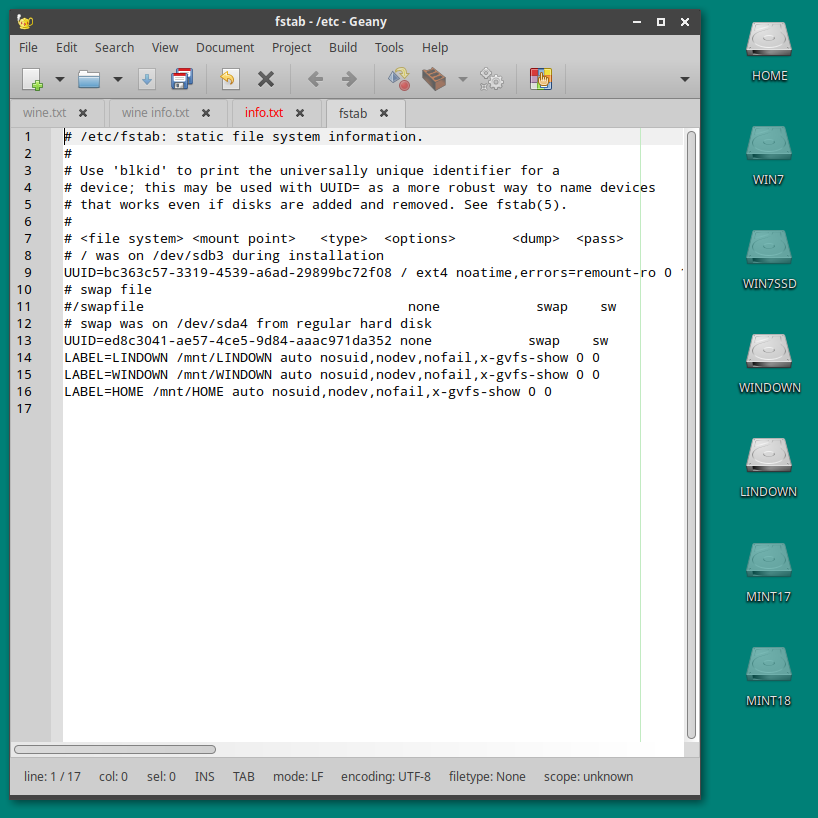
Task: Expand the recent files dropdown arrow
Action: pos(117,79)
